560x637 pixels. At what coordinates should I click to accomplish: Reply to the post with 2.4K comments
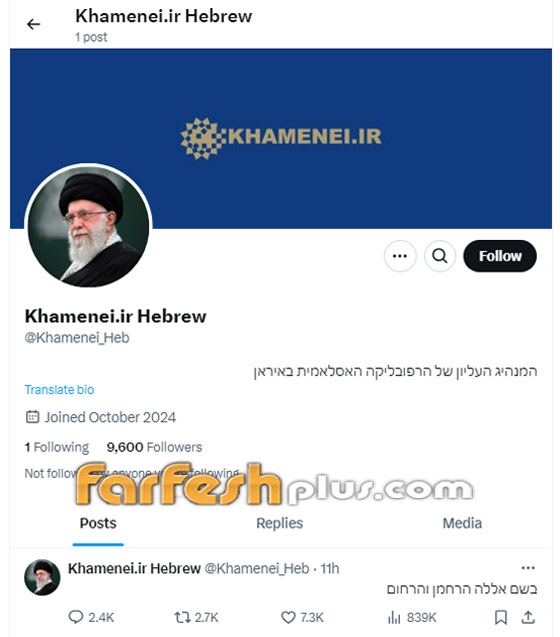91,618
